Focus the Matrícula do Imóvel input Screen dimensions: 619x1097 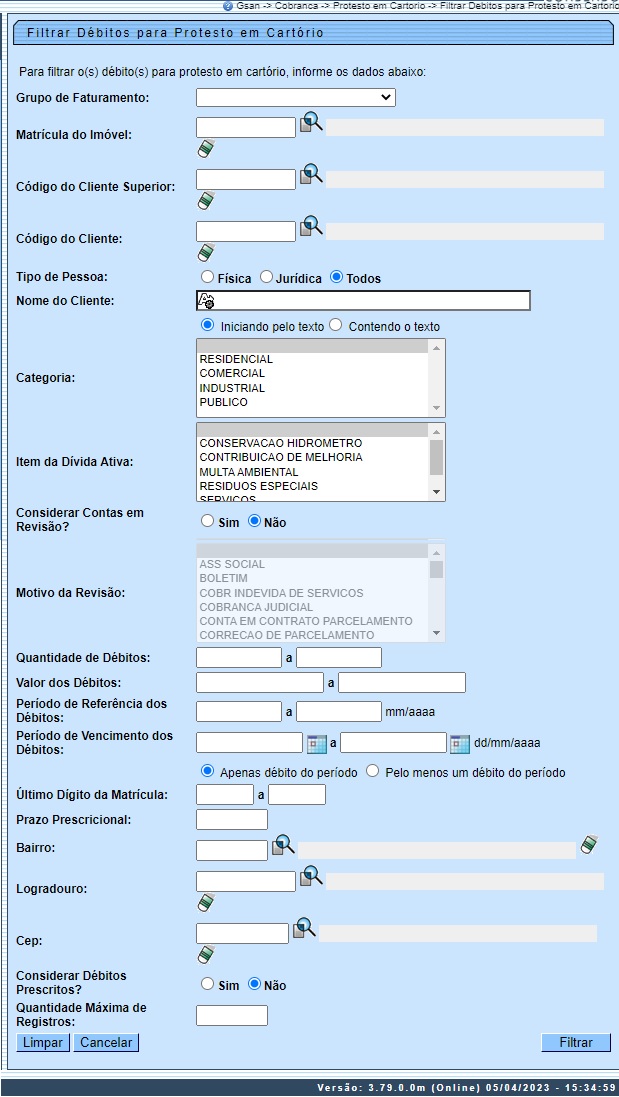point(246,127)
